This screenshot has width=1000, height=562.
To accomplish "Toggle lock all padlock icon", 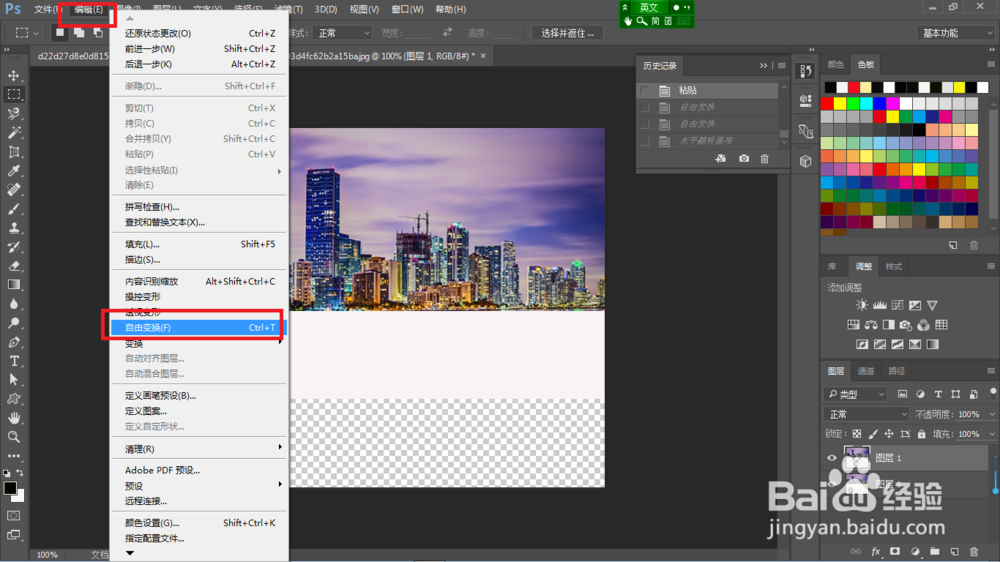I will tap(922, 434).
